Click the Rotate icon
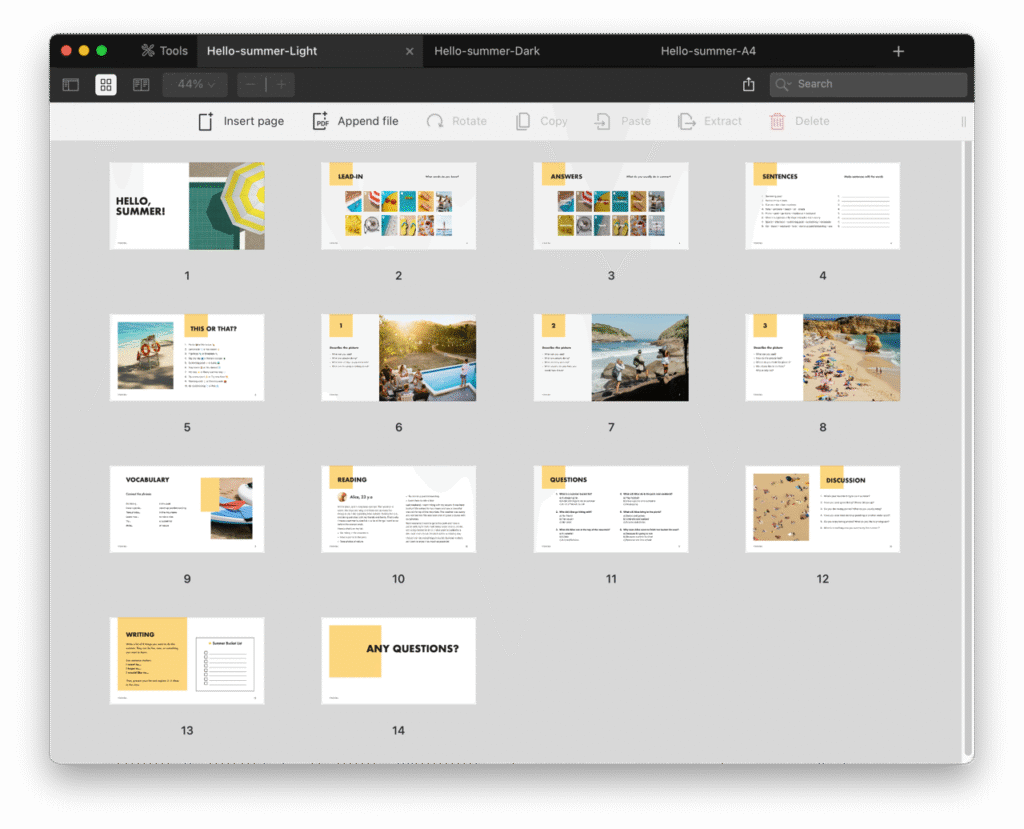This screenshot has width=1024, height=829. point(435,121)
